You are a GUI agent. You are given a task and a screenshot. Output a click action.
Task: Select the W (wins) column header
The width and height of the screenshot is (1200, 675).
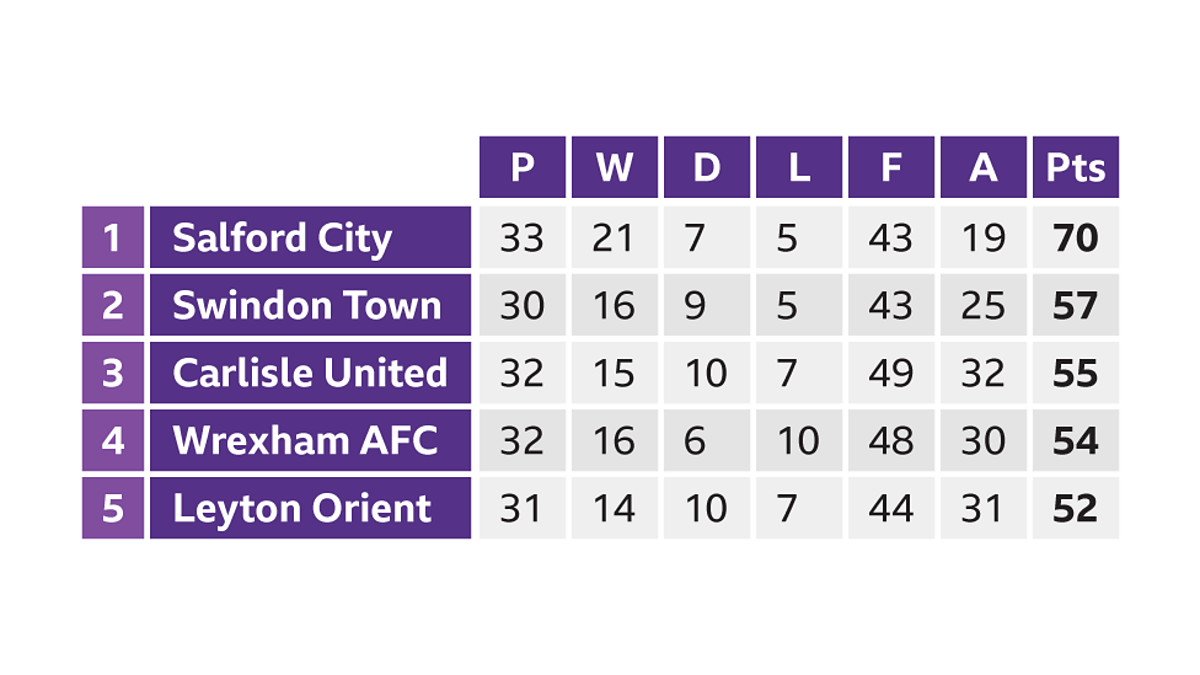tap(614, 168)
